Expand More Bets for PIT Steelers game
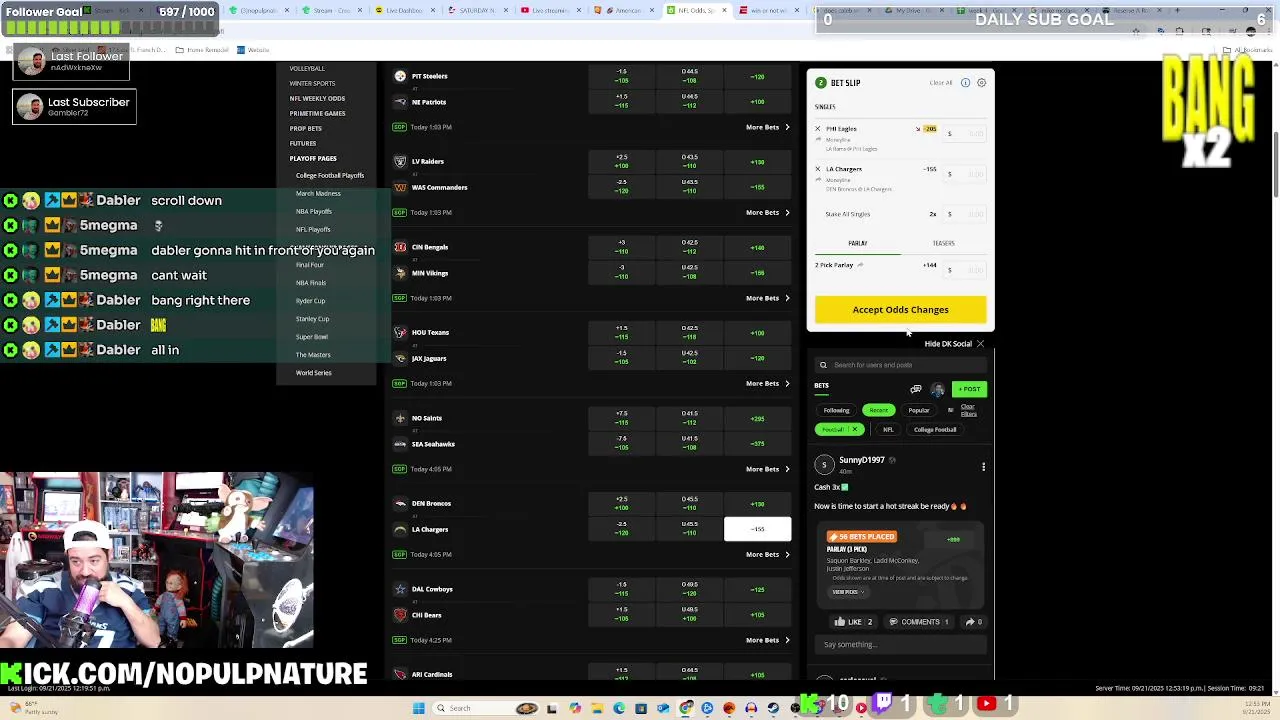The image size is (1280, 720). tap(767, 127)
